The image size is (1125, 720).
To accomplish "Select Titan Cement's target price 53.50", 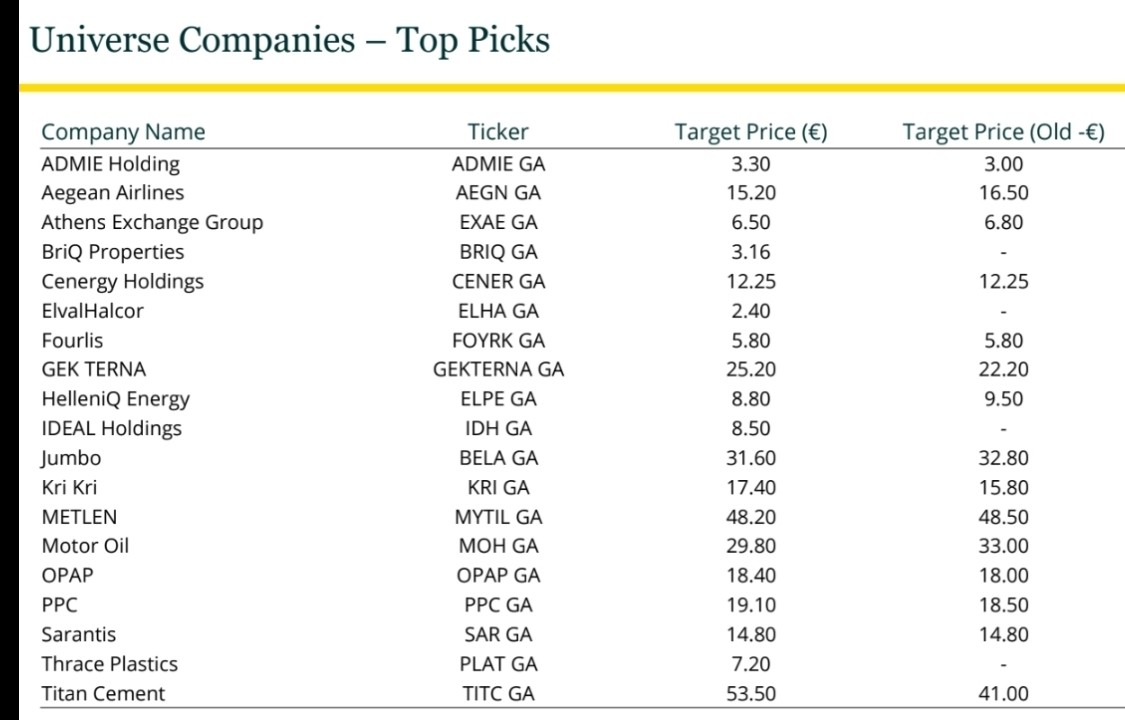I will (751, 694).
